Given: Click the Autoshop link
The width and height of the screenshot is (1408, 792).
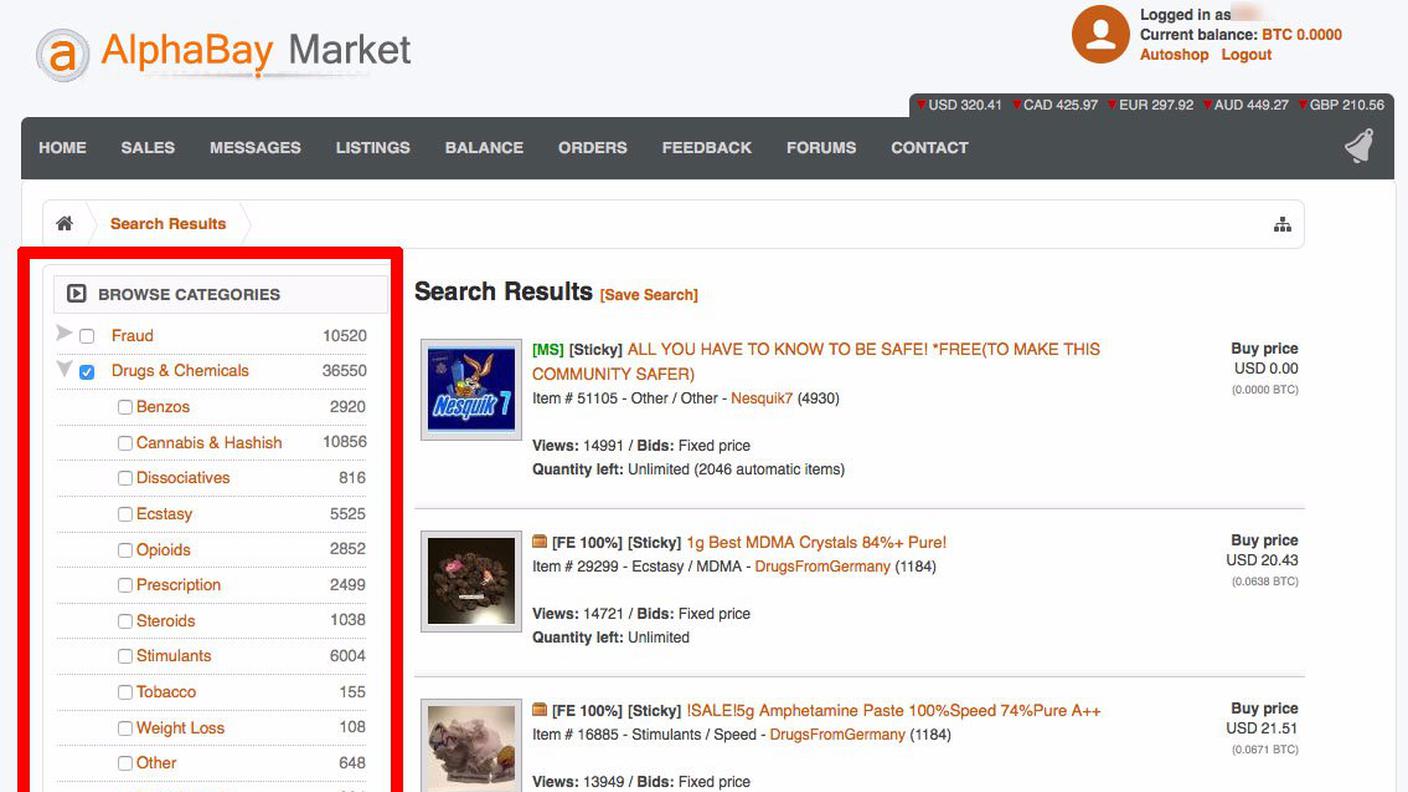Looking at the screenshot, I should coord(1174,54).
